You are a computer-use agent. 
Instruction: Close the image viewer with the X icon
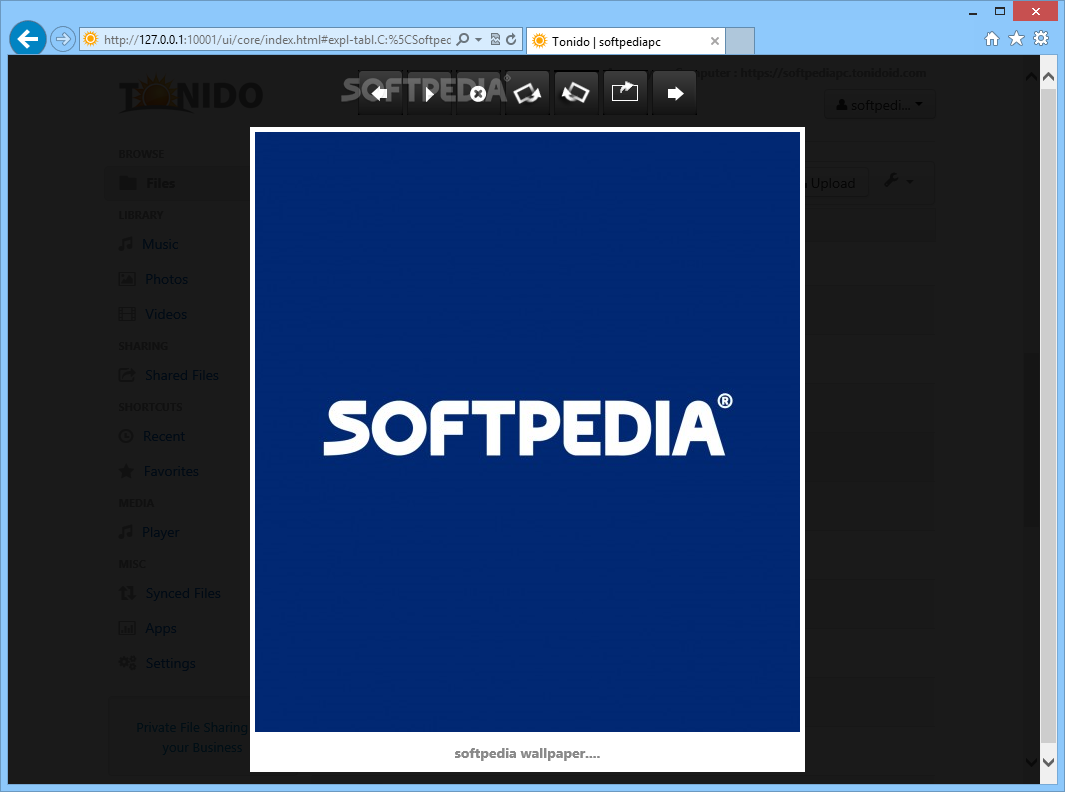(478, 93)
